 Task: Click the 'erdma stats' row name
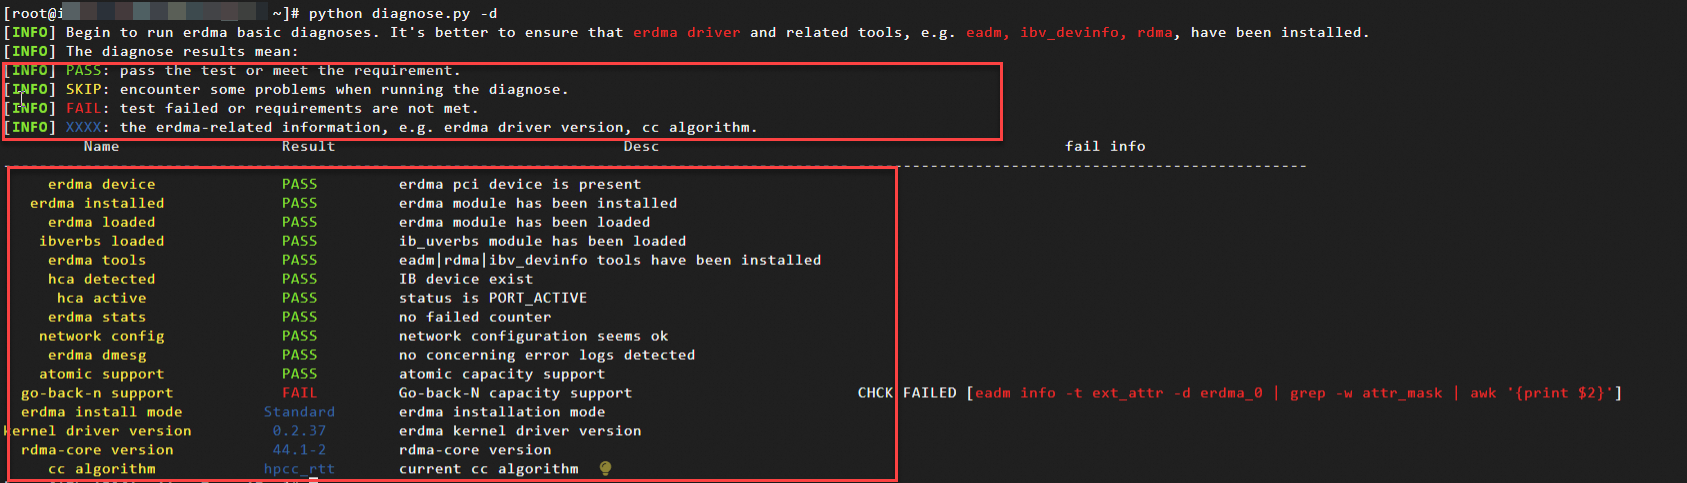(97, 317)
